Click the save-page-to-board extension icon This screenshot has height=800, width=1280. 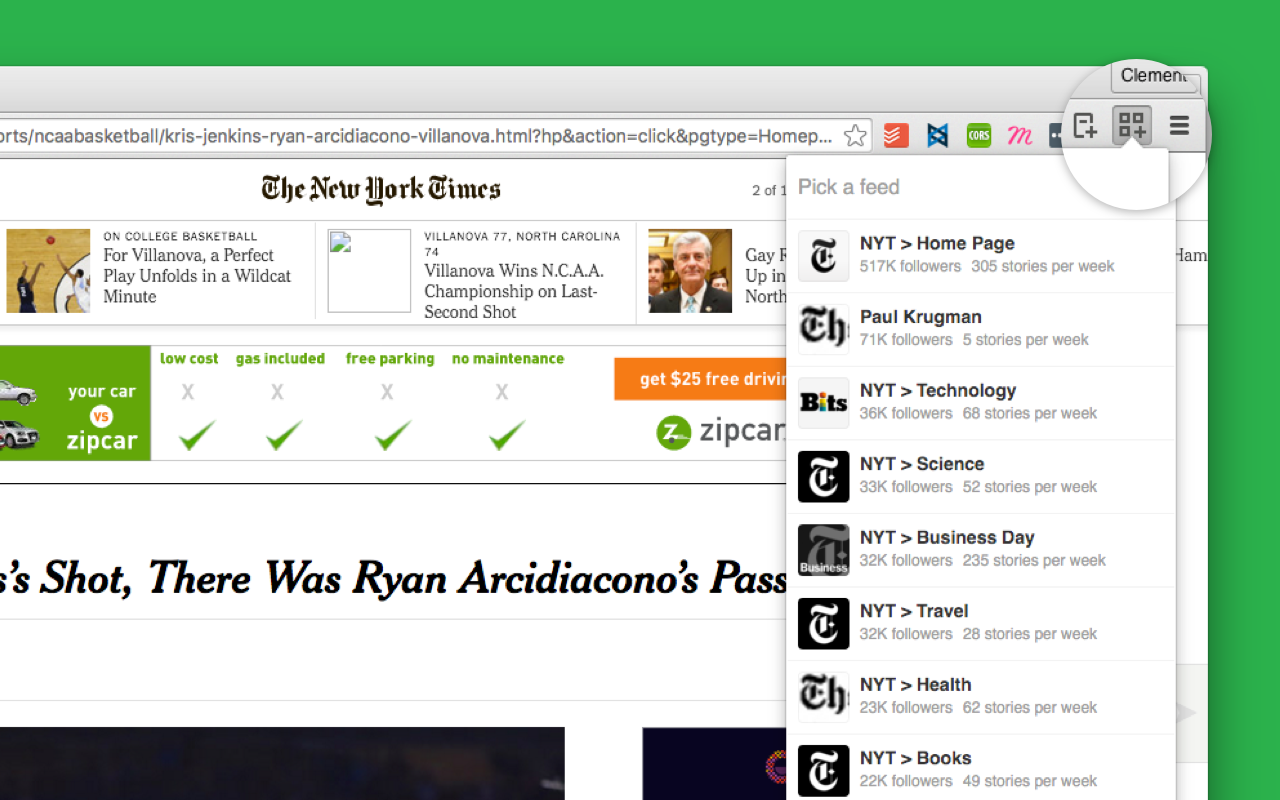click(1085, 126)
